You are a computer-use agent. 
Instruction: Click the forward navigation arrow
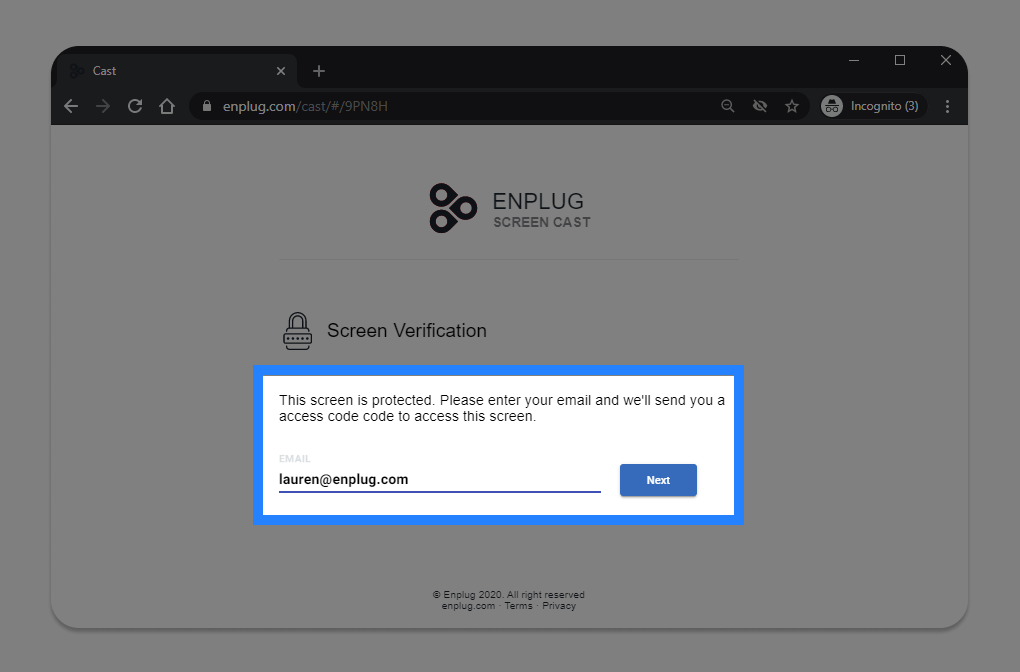(103, 106)
